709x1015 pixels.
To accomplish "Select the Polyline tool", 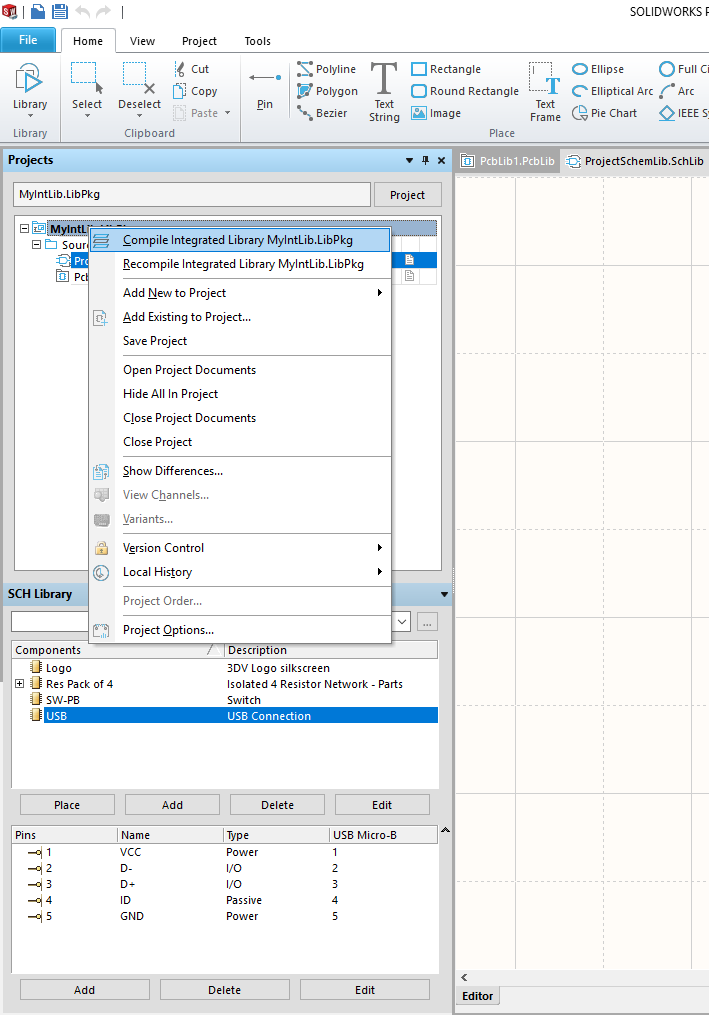I will [x=326, y=69].
